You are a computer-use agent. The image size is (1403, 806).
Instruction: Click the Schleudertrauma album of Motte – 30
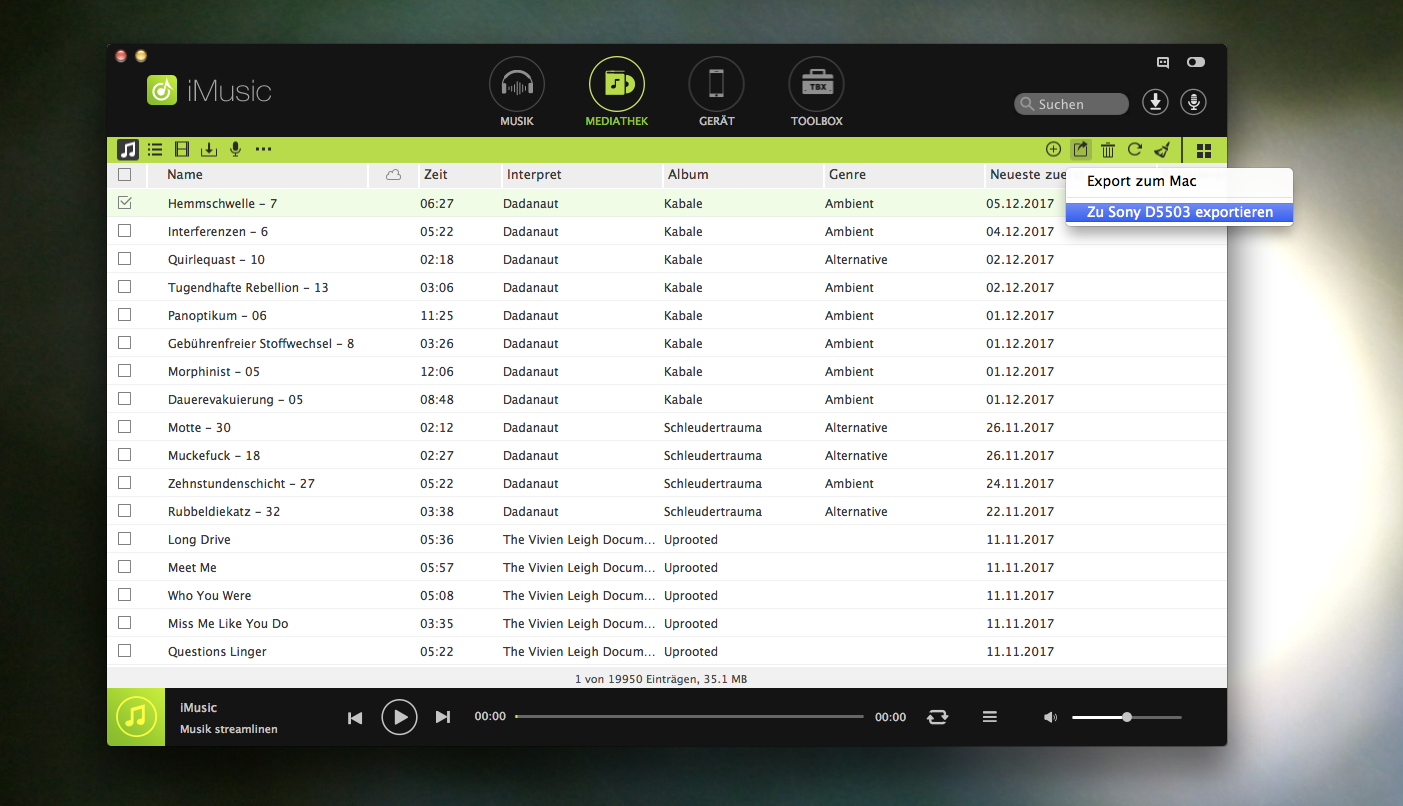(x=713, y=428)
